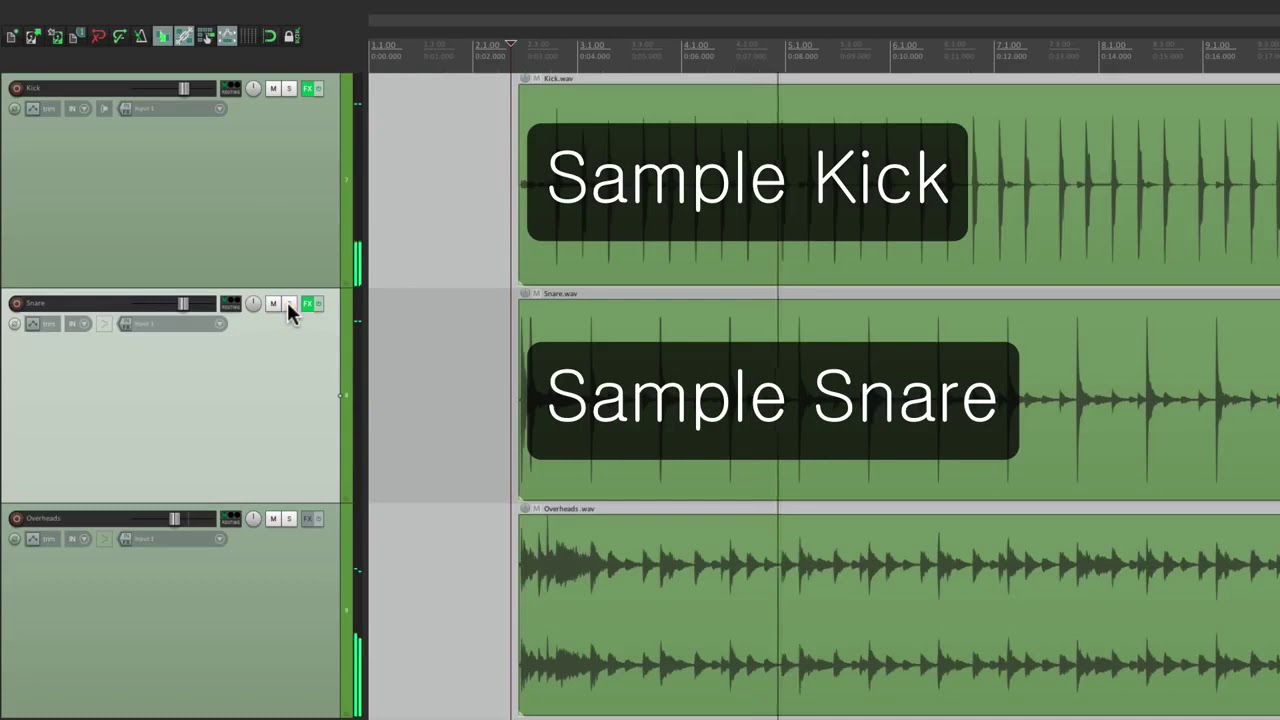Click the Overheads track volume fader handle
This screenshot has width=1280, height=720.
point(175,518)
